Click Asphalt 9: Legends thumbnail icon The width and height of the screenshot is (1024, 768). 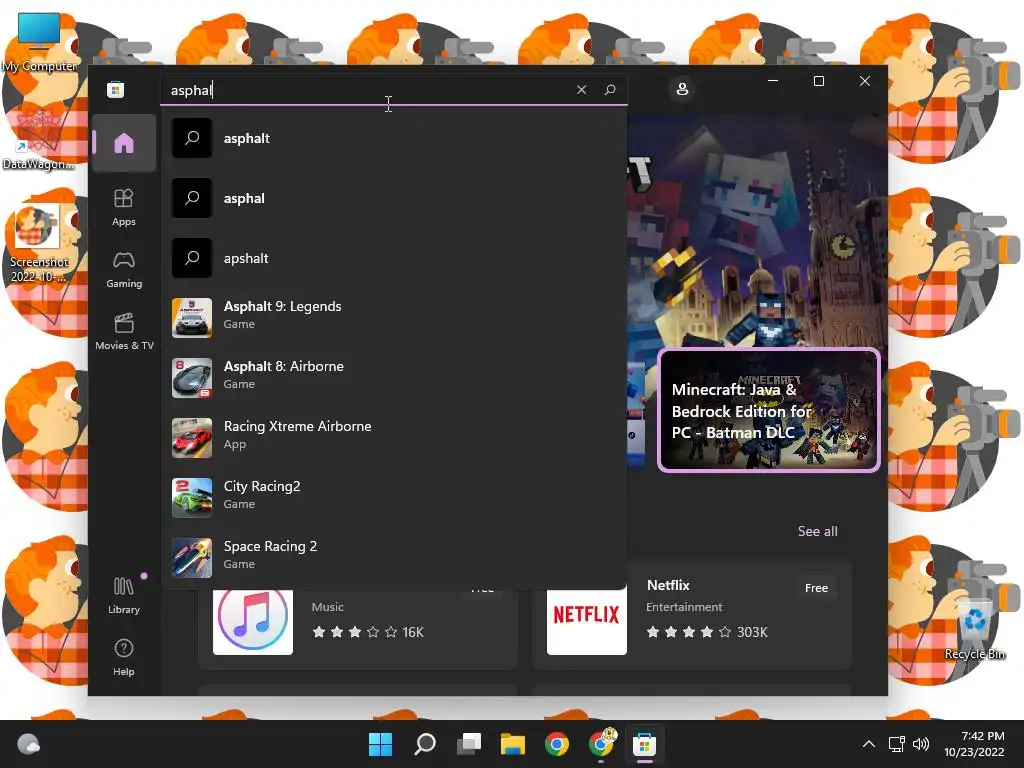pos(192,318)
